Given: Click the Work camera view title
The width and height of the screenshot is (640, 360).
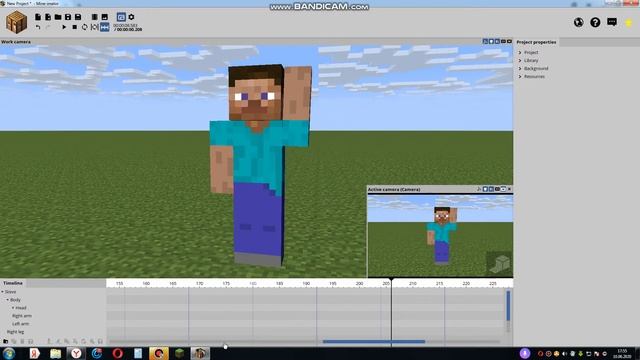Looking at the screenshot, I should pos(16,42).
